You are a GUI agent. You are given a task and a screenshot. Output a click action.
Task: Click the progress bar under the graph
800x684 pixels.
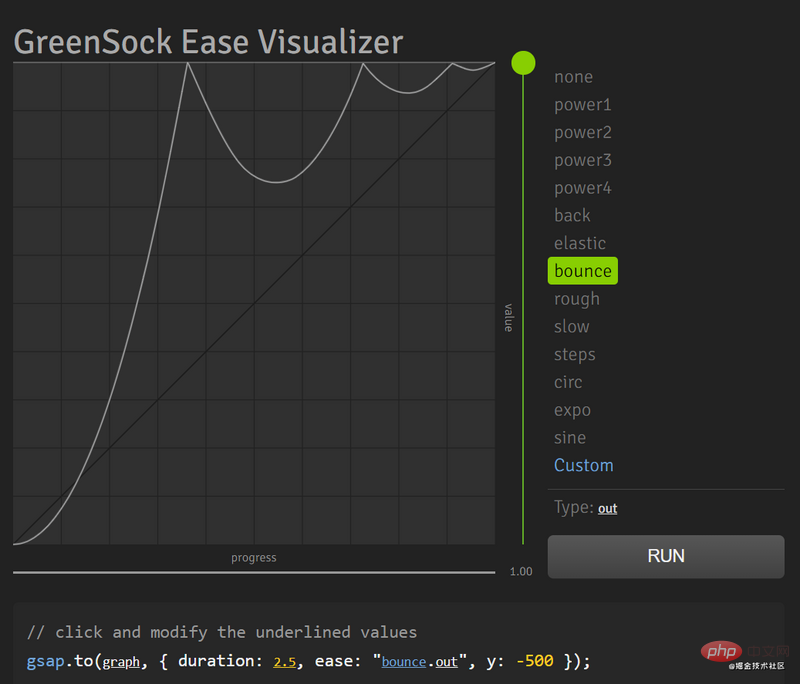point(254,573)
